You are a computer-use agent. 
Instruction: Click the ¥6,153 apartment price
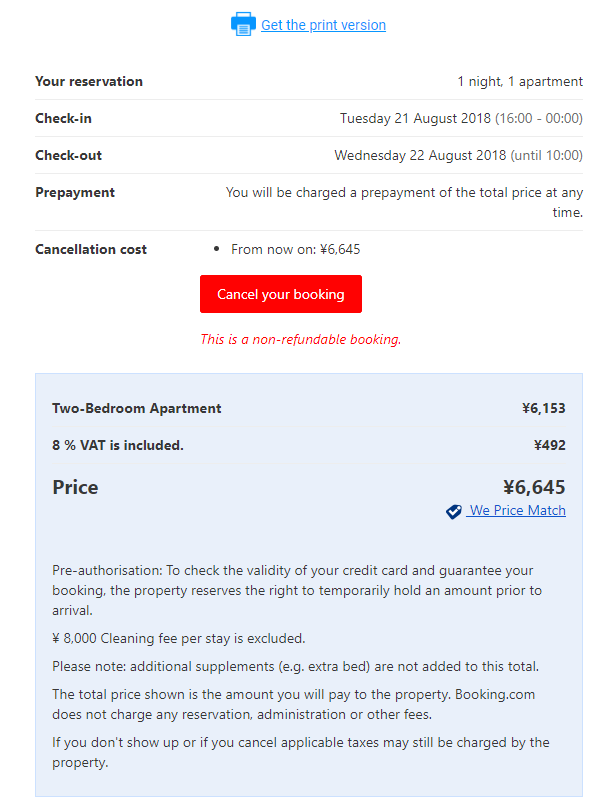click(543, 408)
